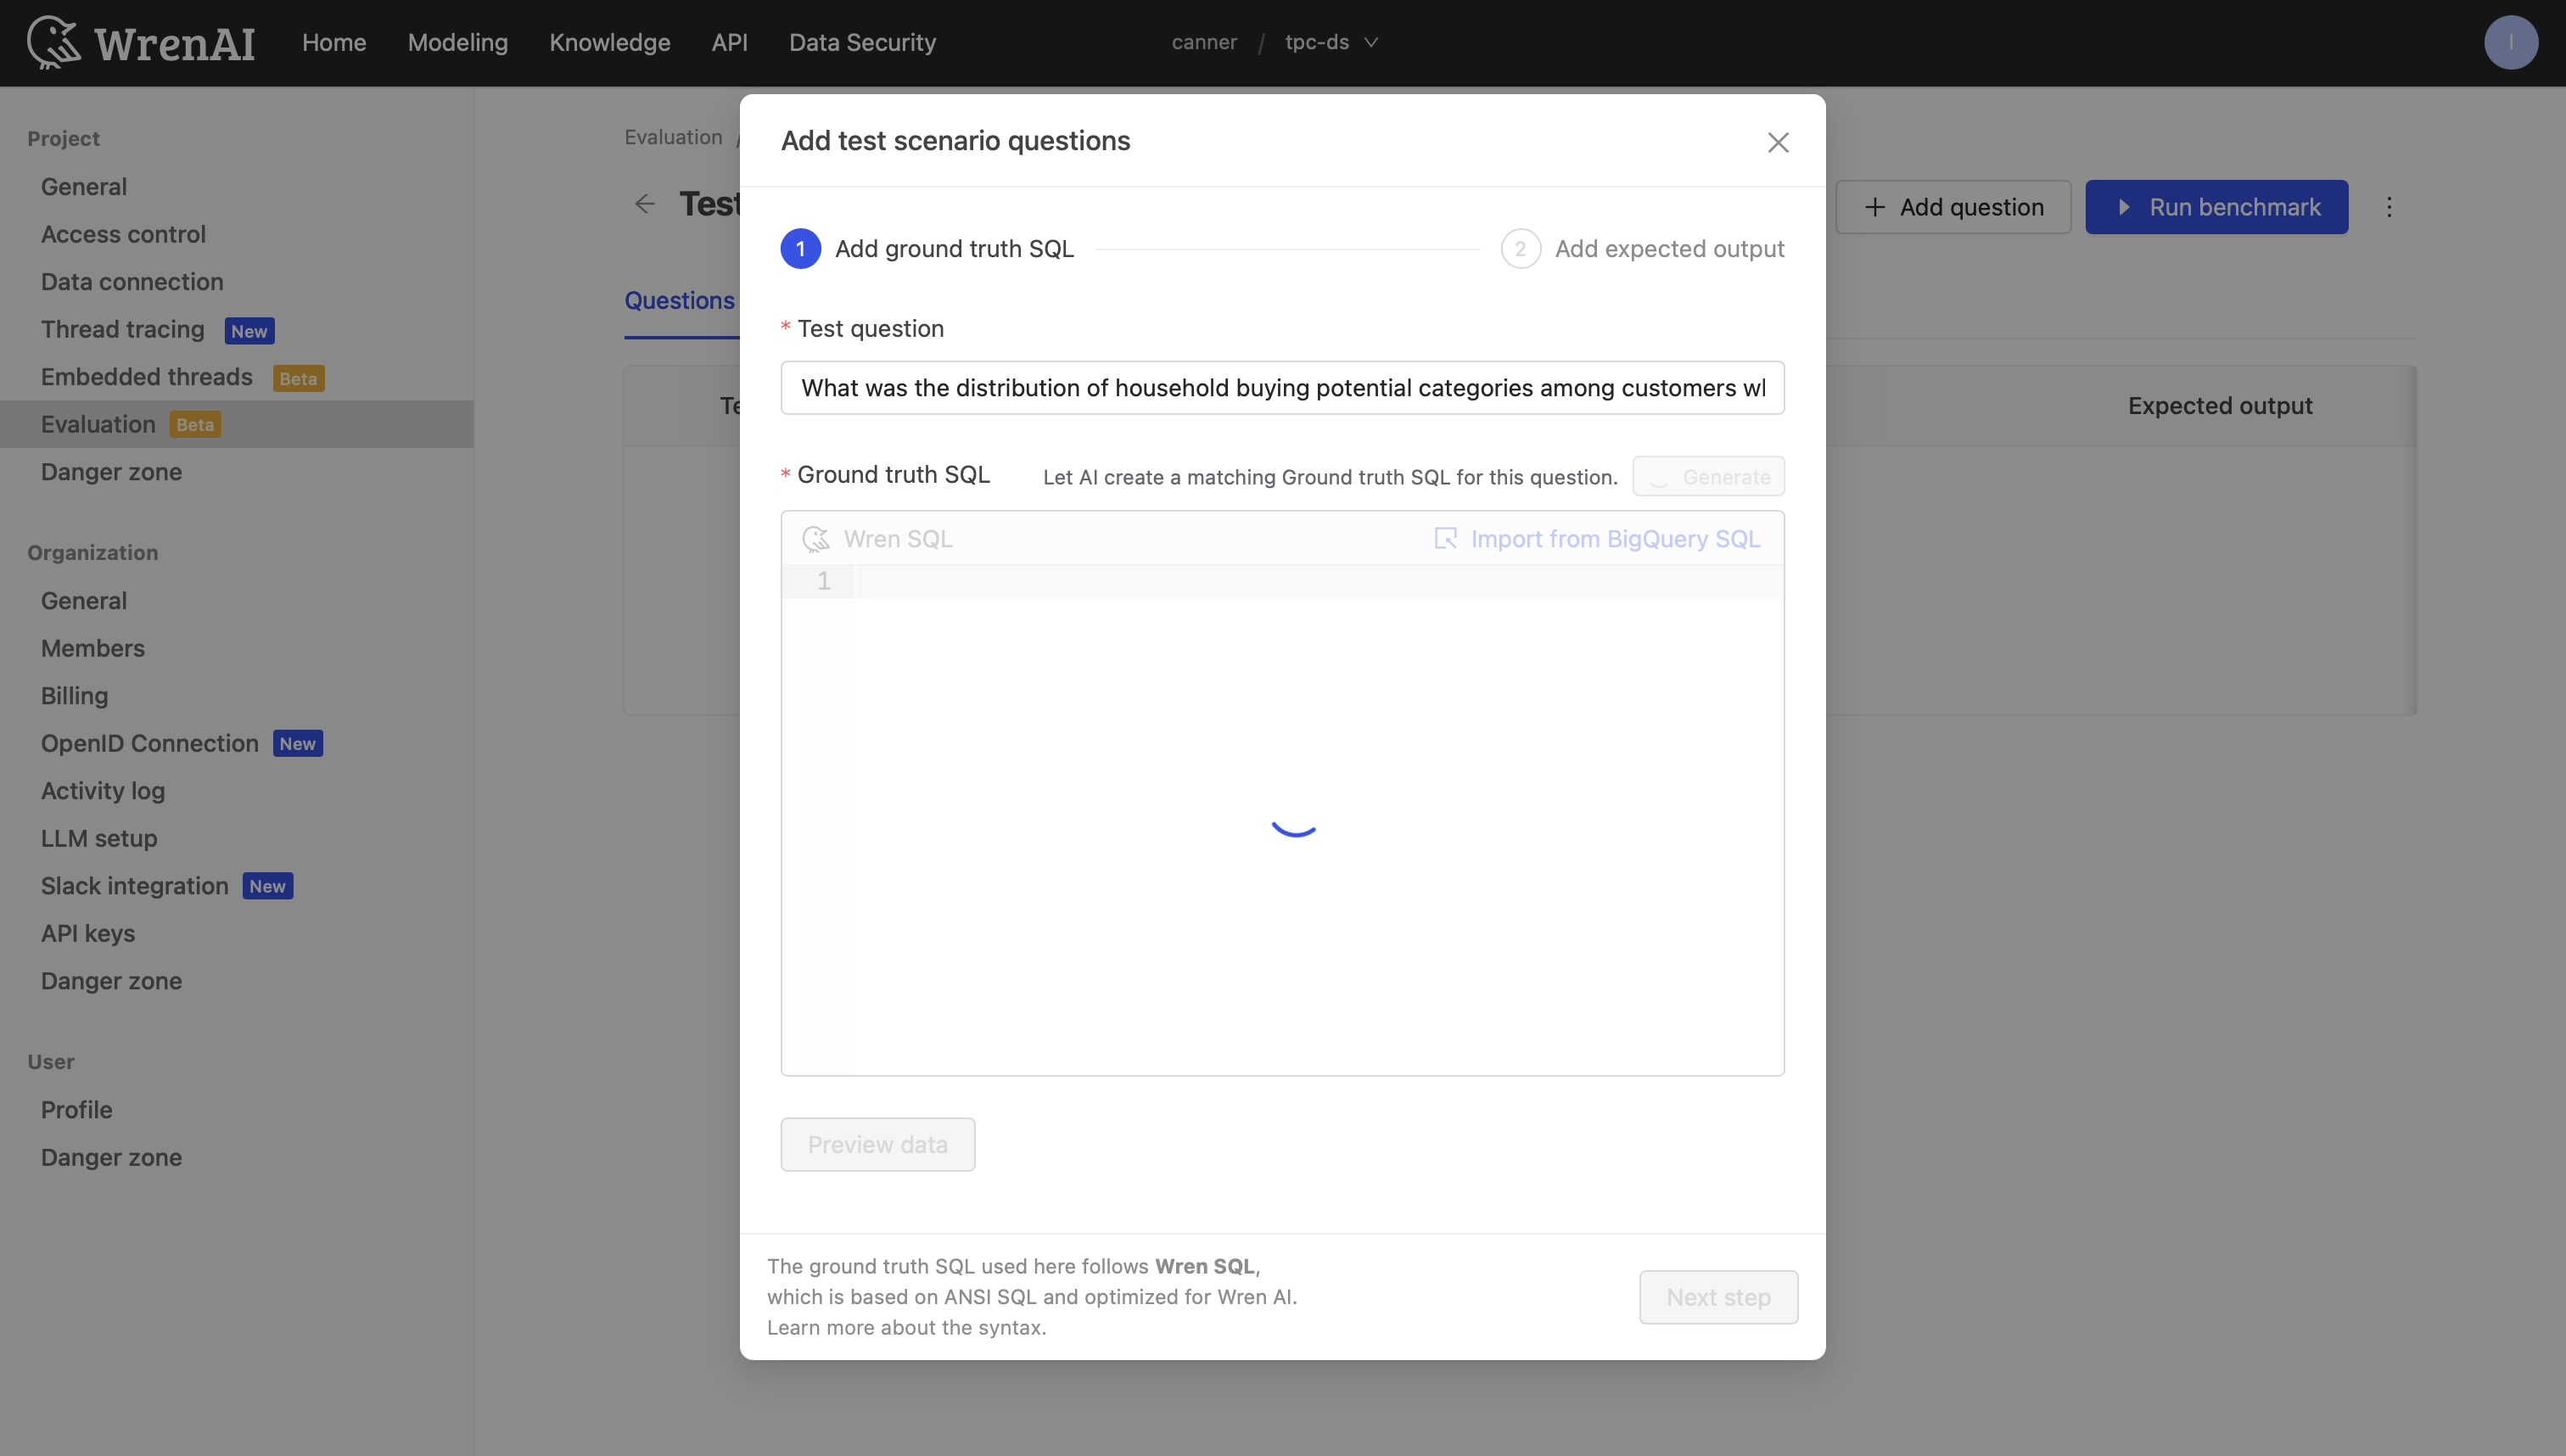Open the Learn more about the syntax link
Viewport: 2566px width, 1456px height.
pyautogui.click(x=905, y=1328)
